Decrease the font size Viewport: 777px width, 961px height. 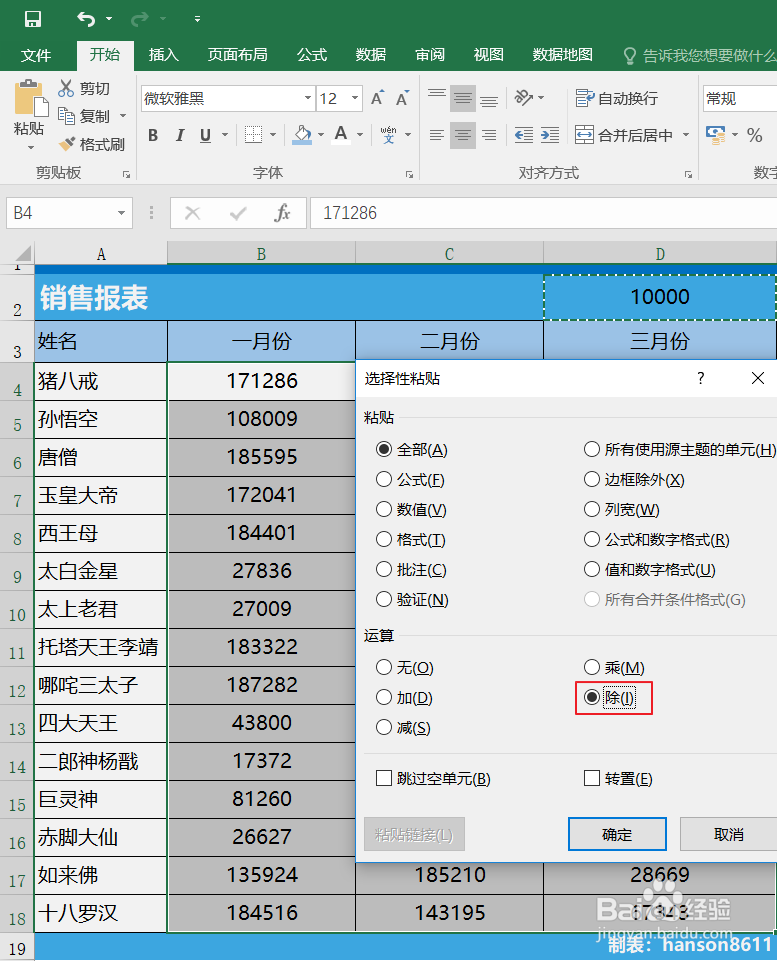pyautogui.click(x=402, y=98)
